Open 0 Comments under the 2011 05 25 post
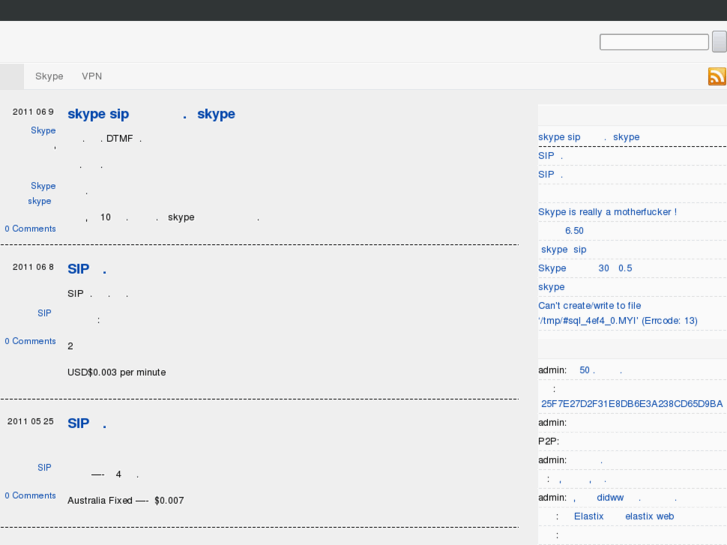Image resolution: width=727 pixels, height=545 pixels. pyautogui.click(x=30, y=495)
